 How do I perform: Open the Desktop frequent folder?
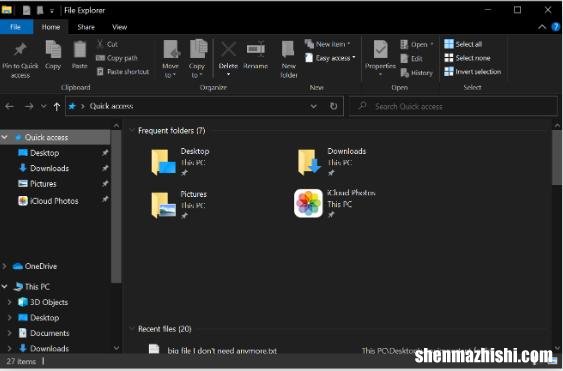[180, 162]
